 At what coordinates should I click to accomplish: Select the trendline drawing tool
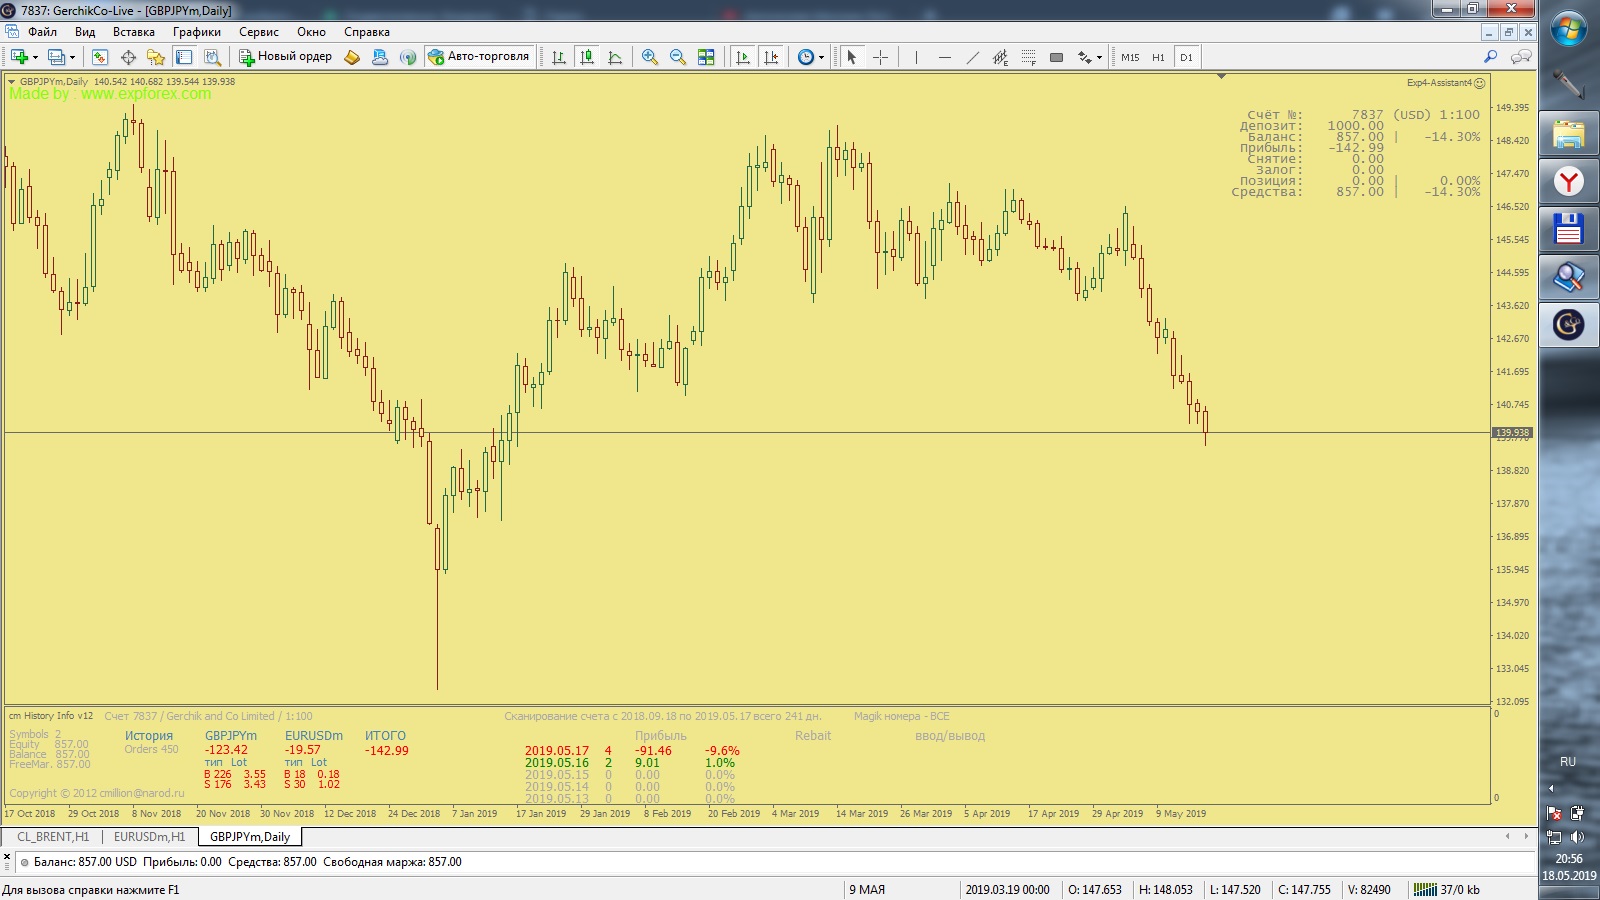tap(972, 57)
